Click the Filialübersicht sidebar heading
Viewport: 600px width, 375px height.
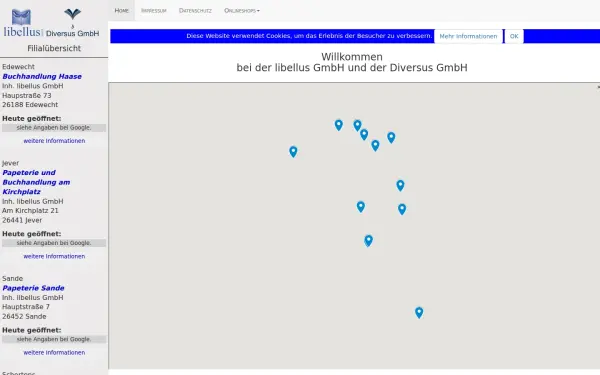(x=54, y=48)
